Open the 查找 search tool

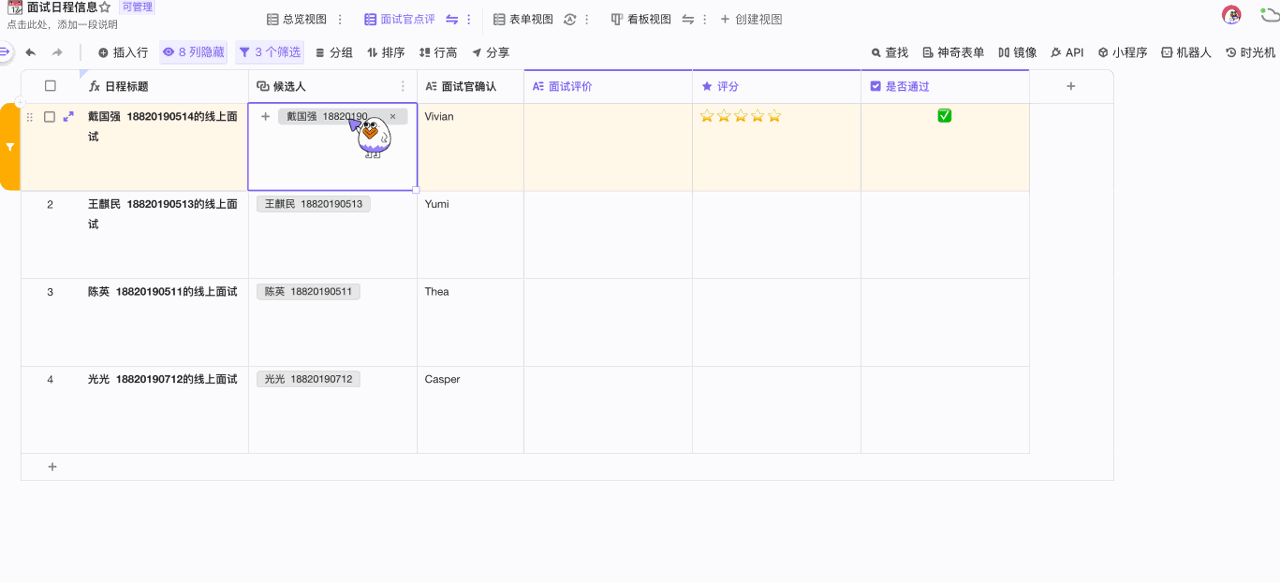click(889, 53)
